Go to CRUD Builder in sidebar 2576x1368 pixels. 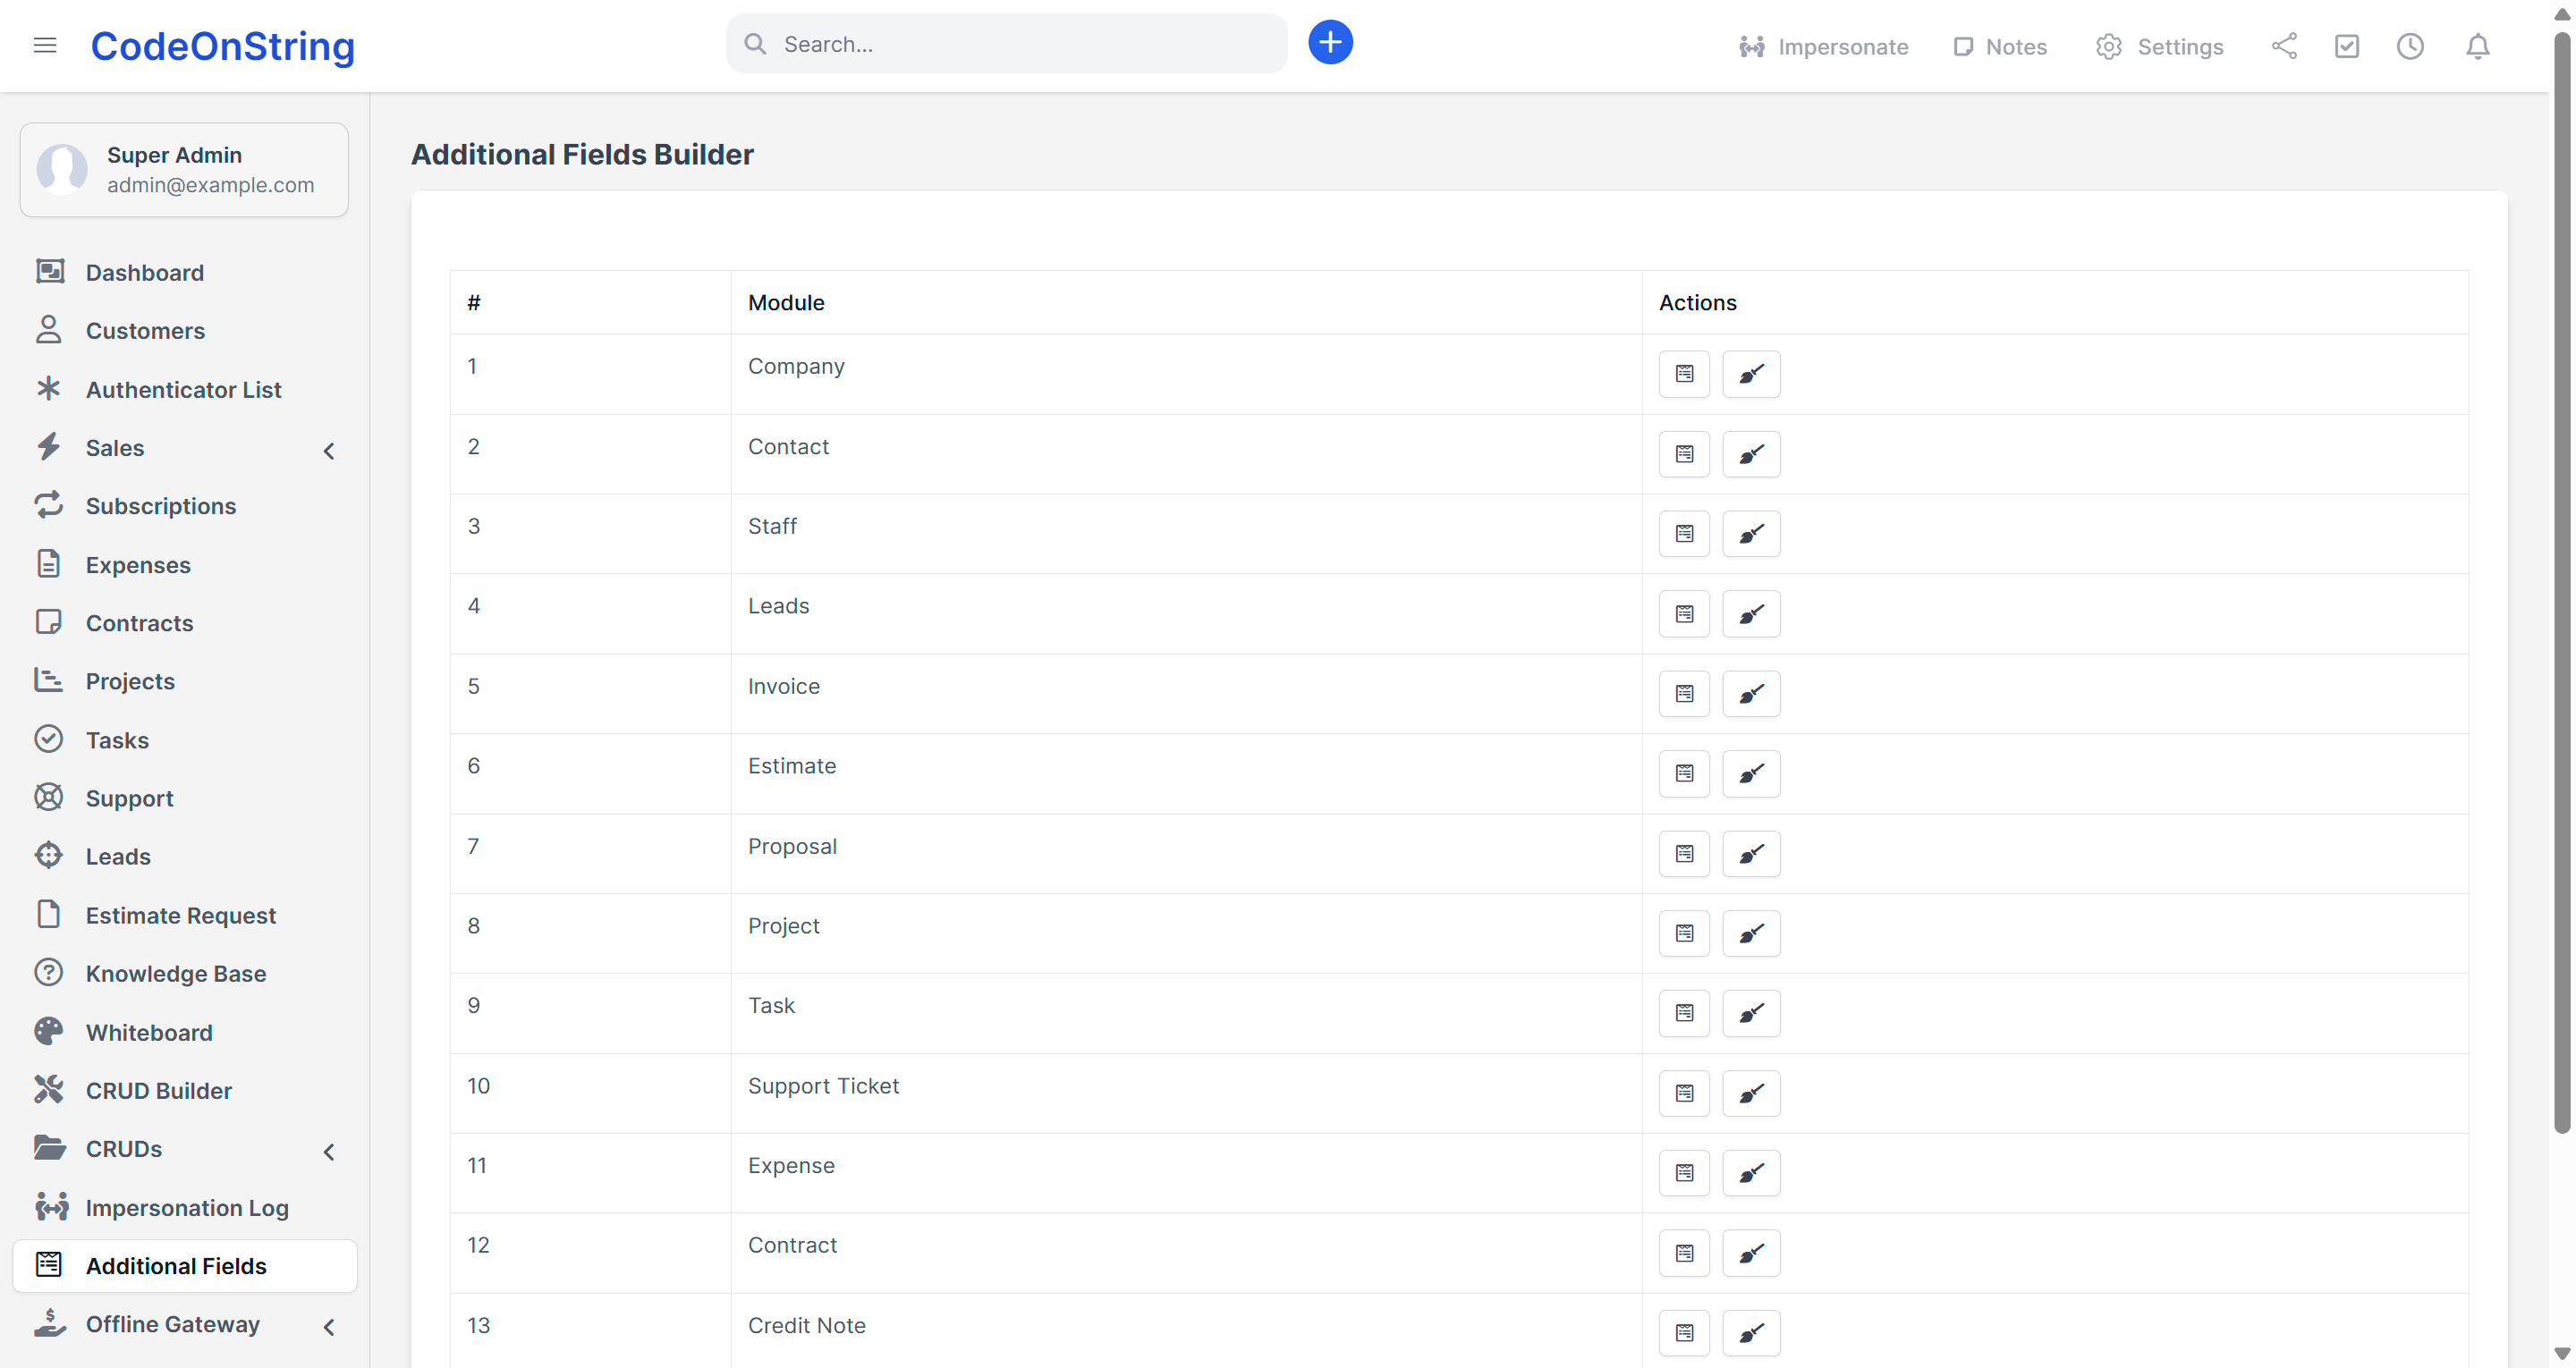pyautogui.click(x=158, y=1090)
